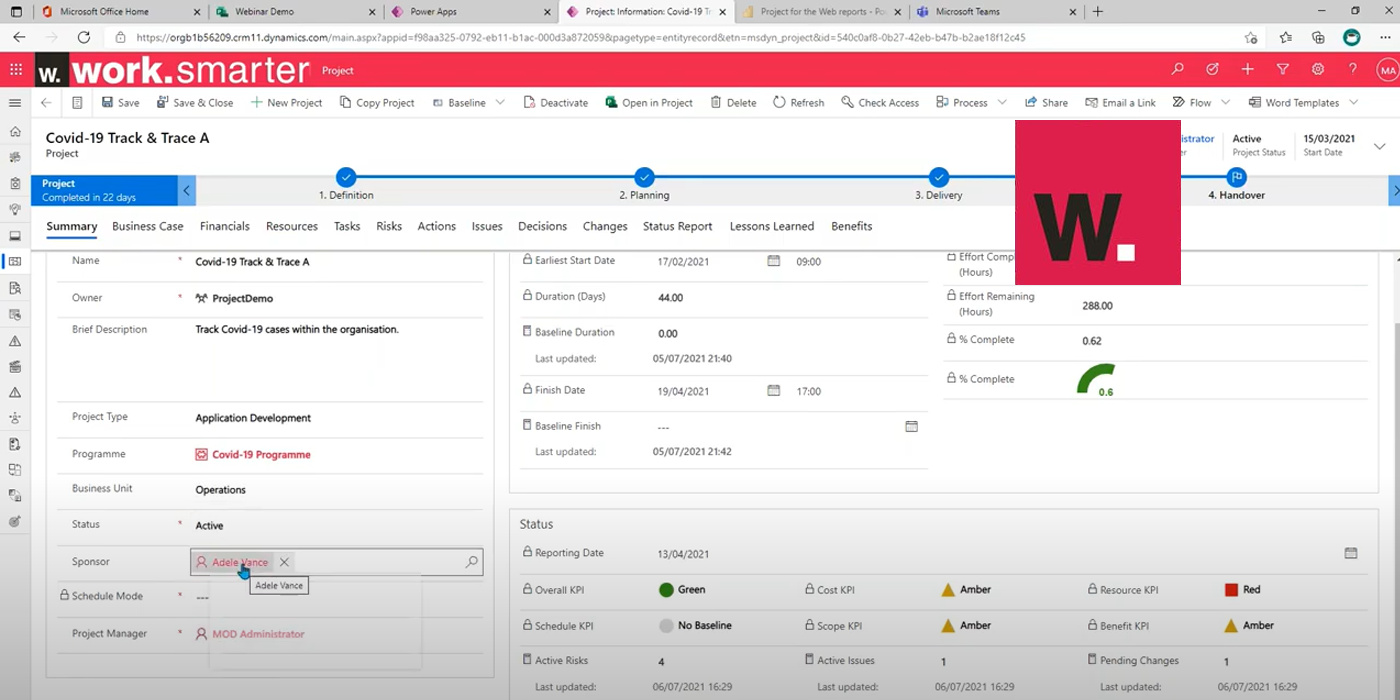Open the Covid-19 Programme link
The height and width of the screenshot is (700, 1400).
pyautogui.click(x=261, y=454)
